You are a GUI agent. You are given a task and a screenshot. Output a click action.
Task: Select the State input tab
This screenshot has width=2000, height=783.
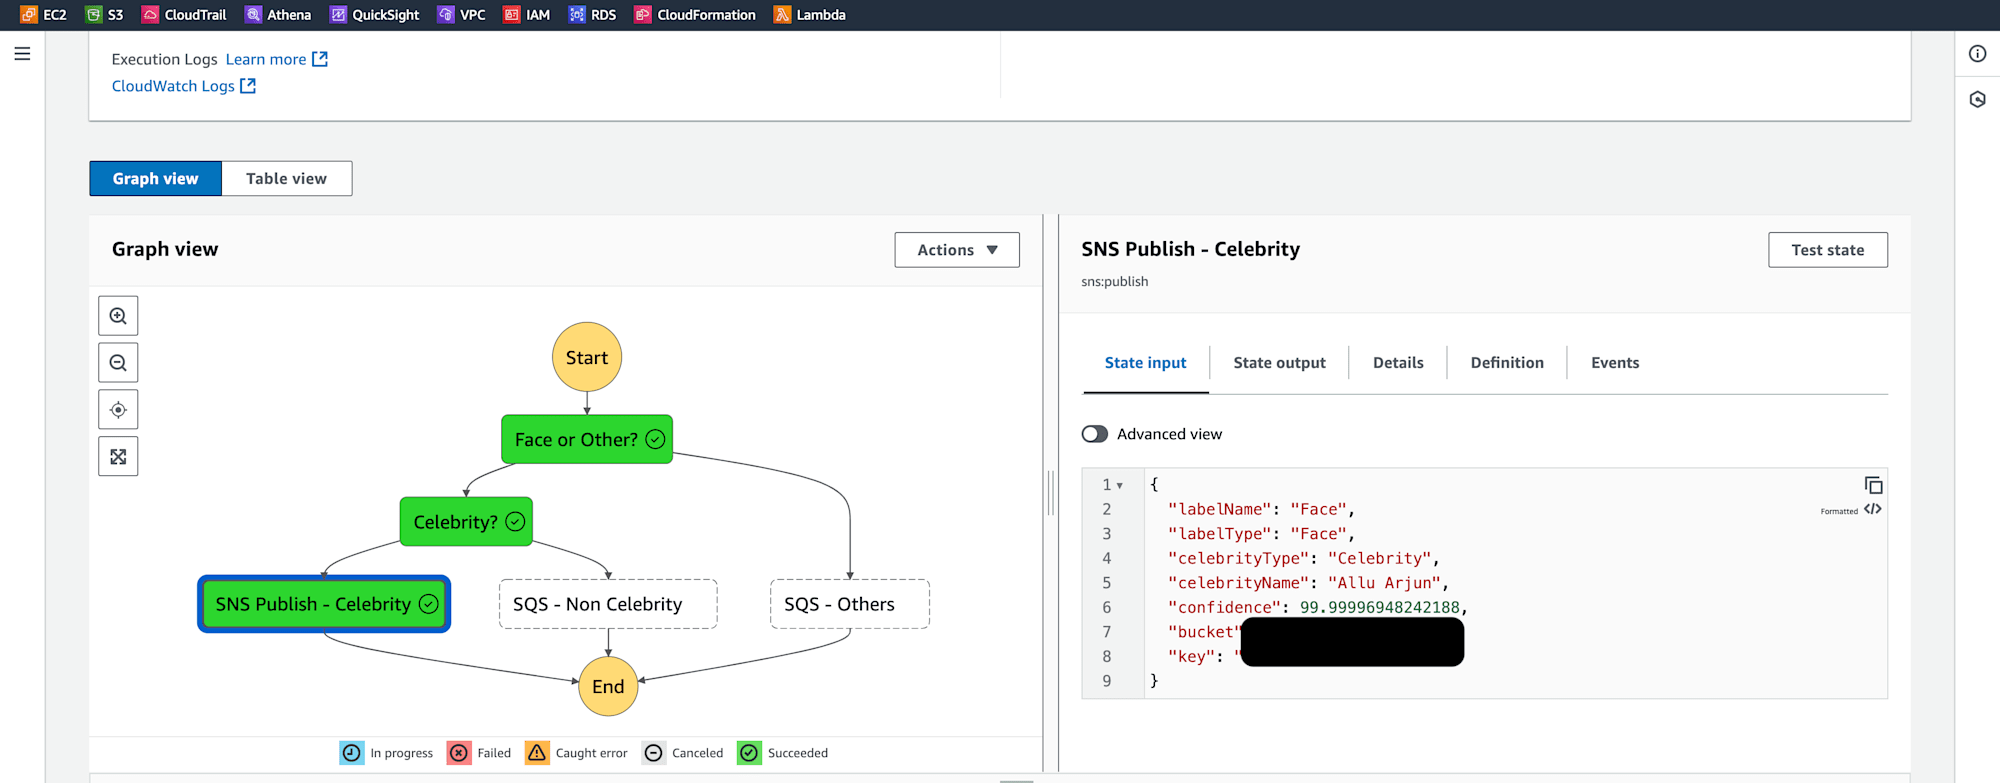pos(1145,363)
